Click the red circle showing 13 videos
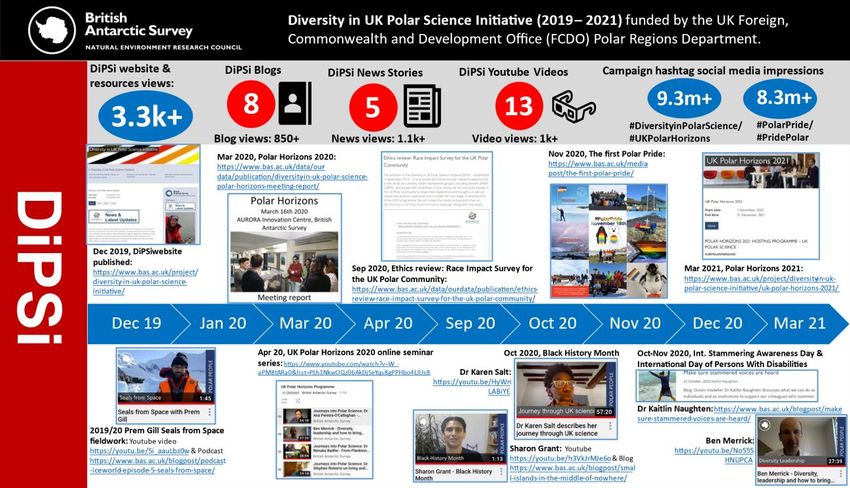850x488 pixels. tap(519, 106)
